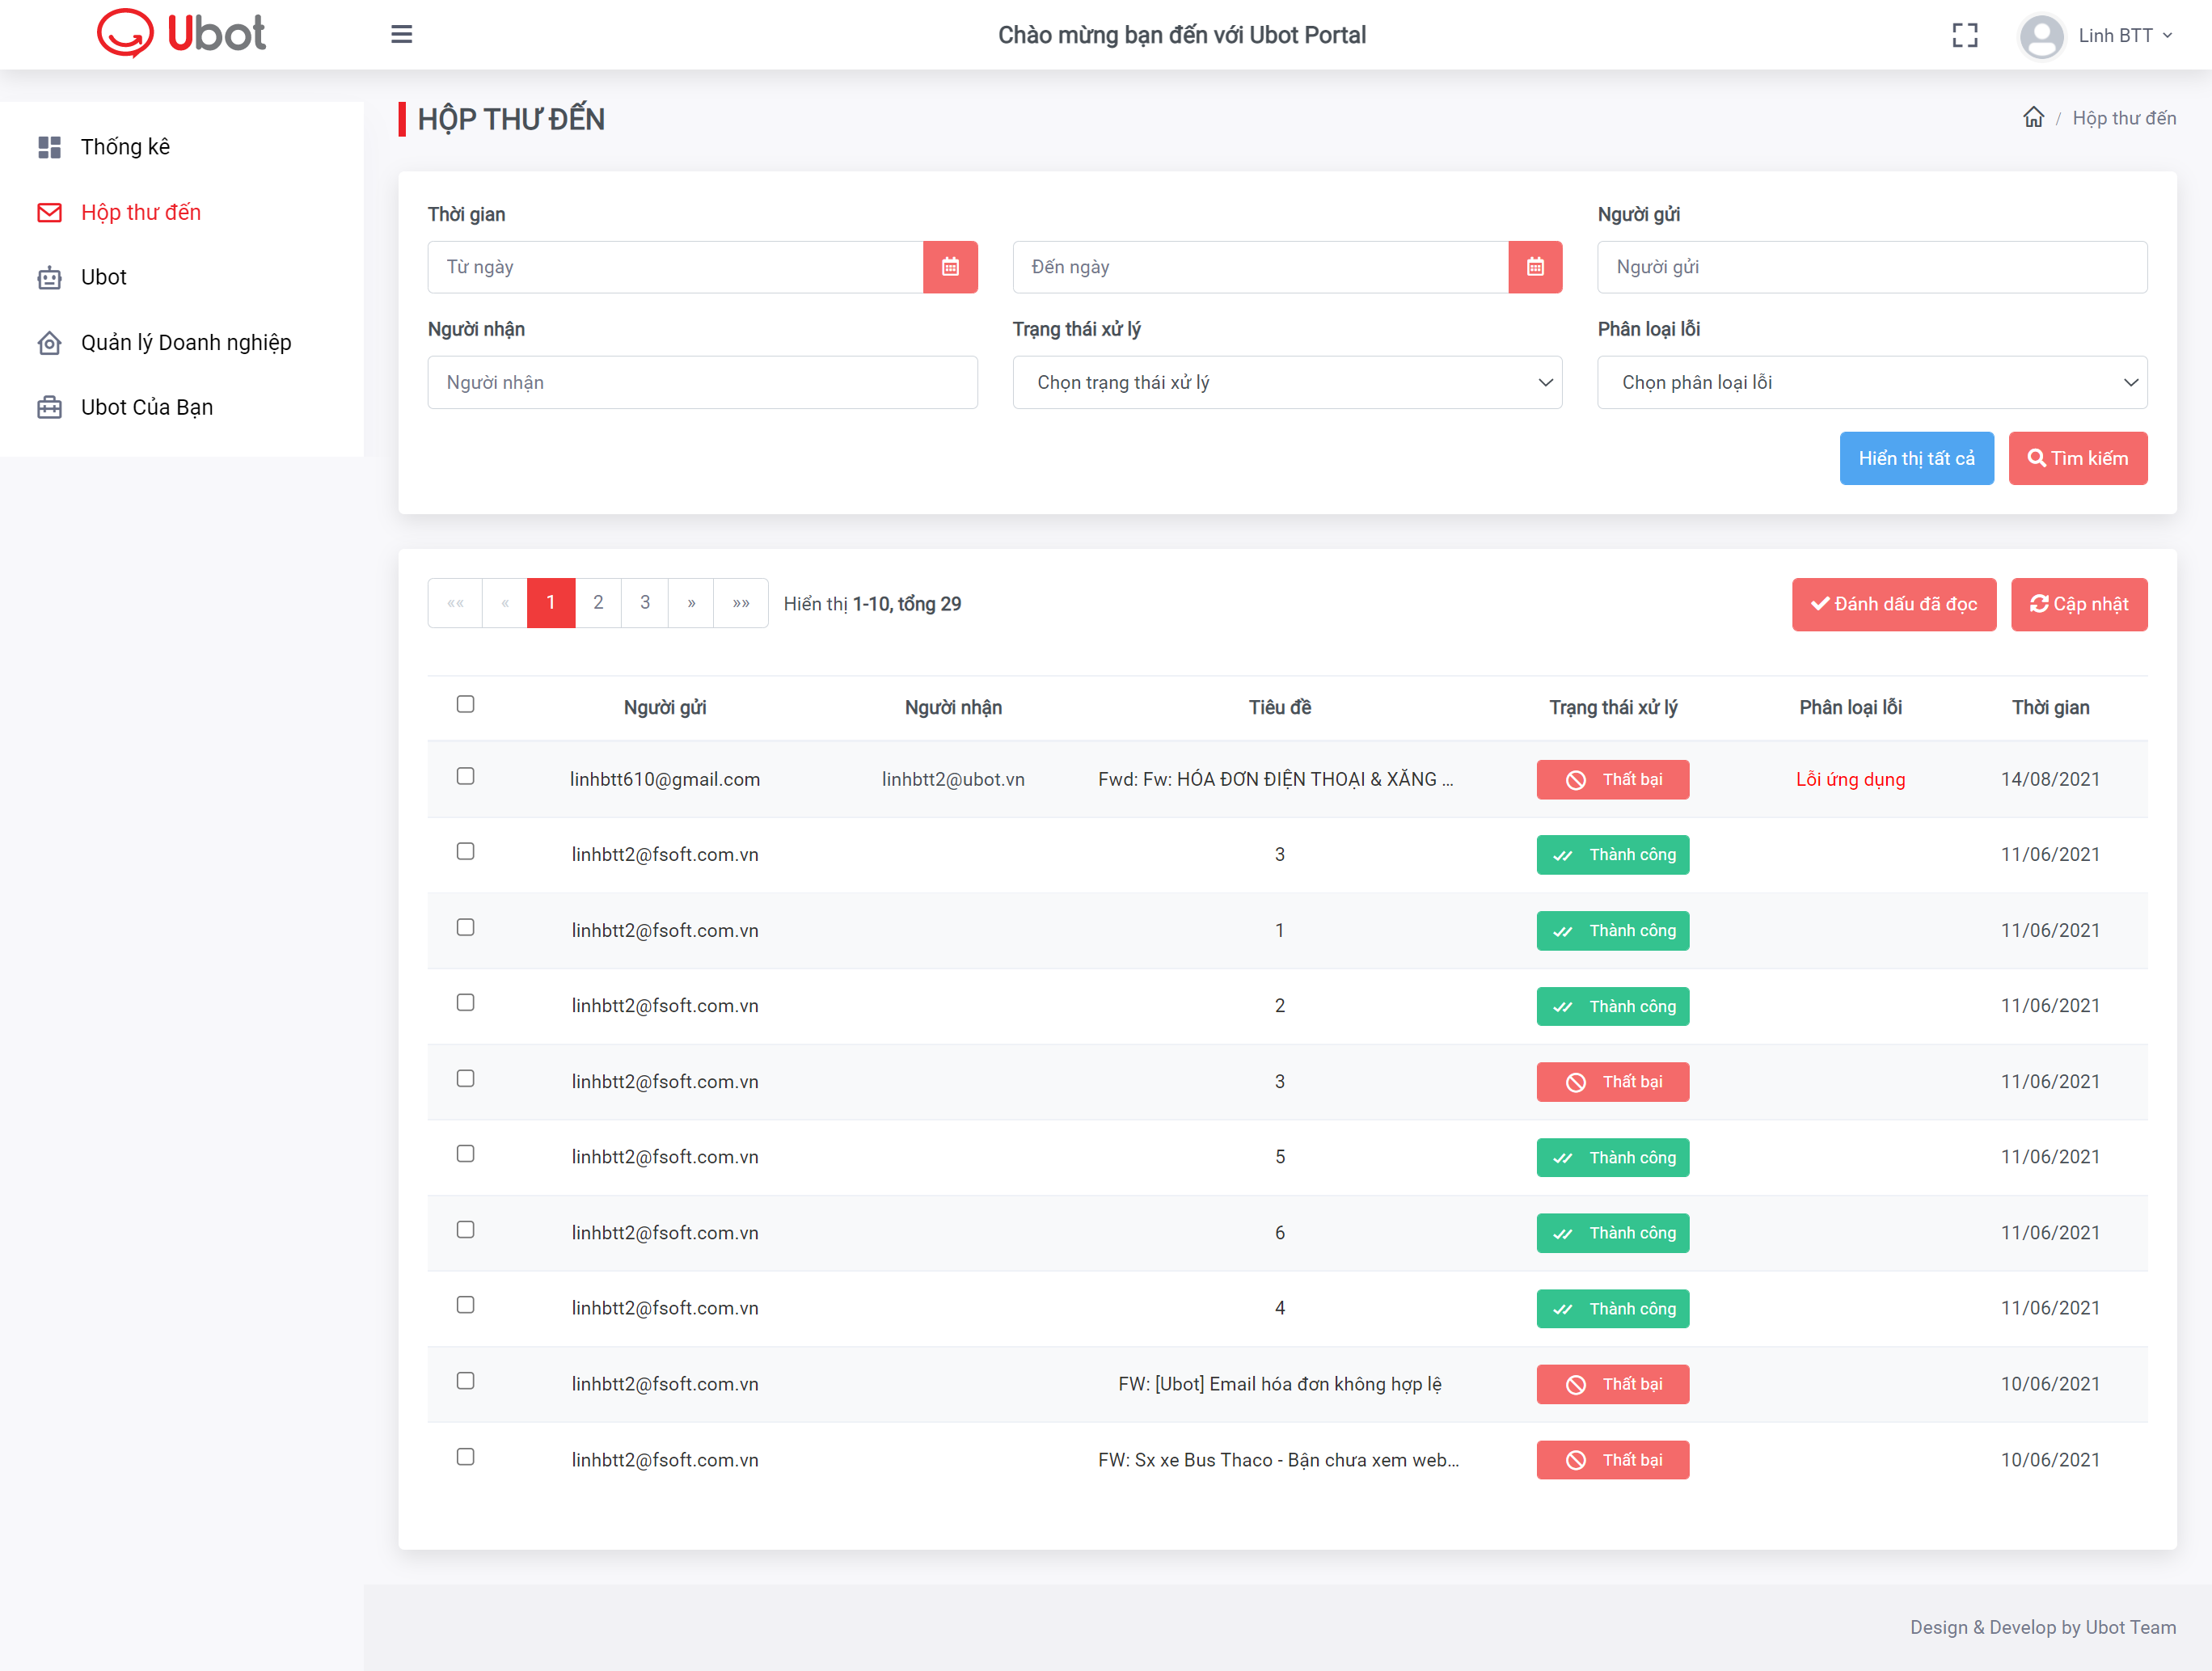This screenshot has width=2212, height=1671.
Task: Click Hiển thị tất cả button
Action: point(1916,458)
